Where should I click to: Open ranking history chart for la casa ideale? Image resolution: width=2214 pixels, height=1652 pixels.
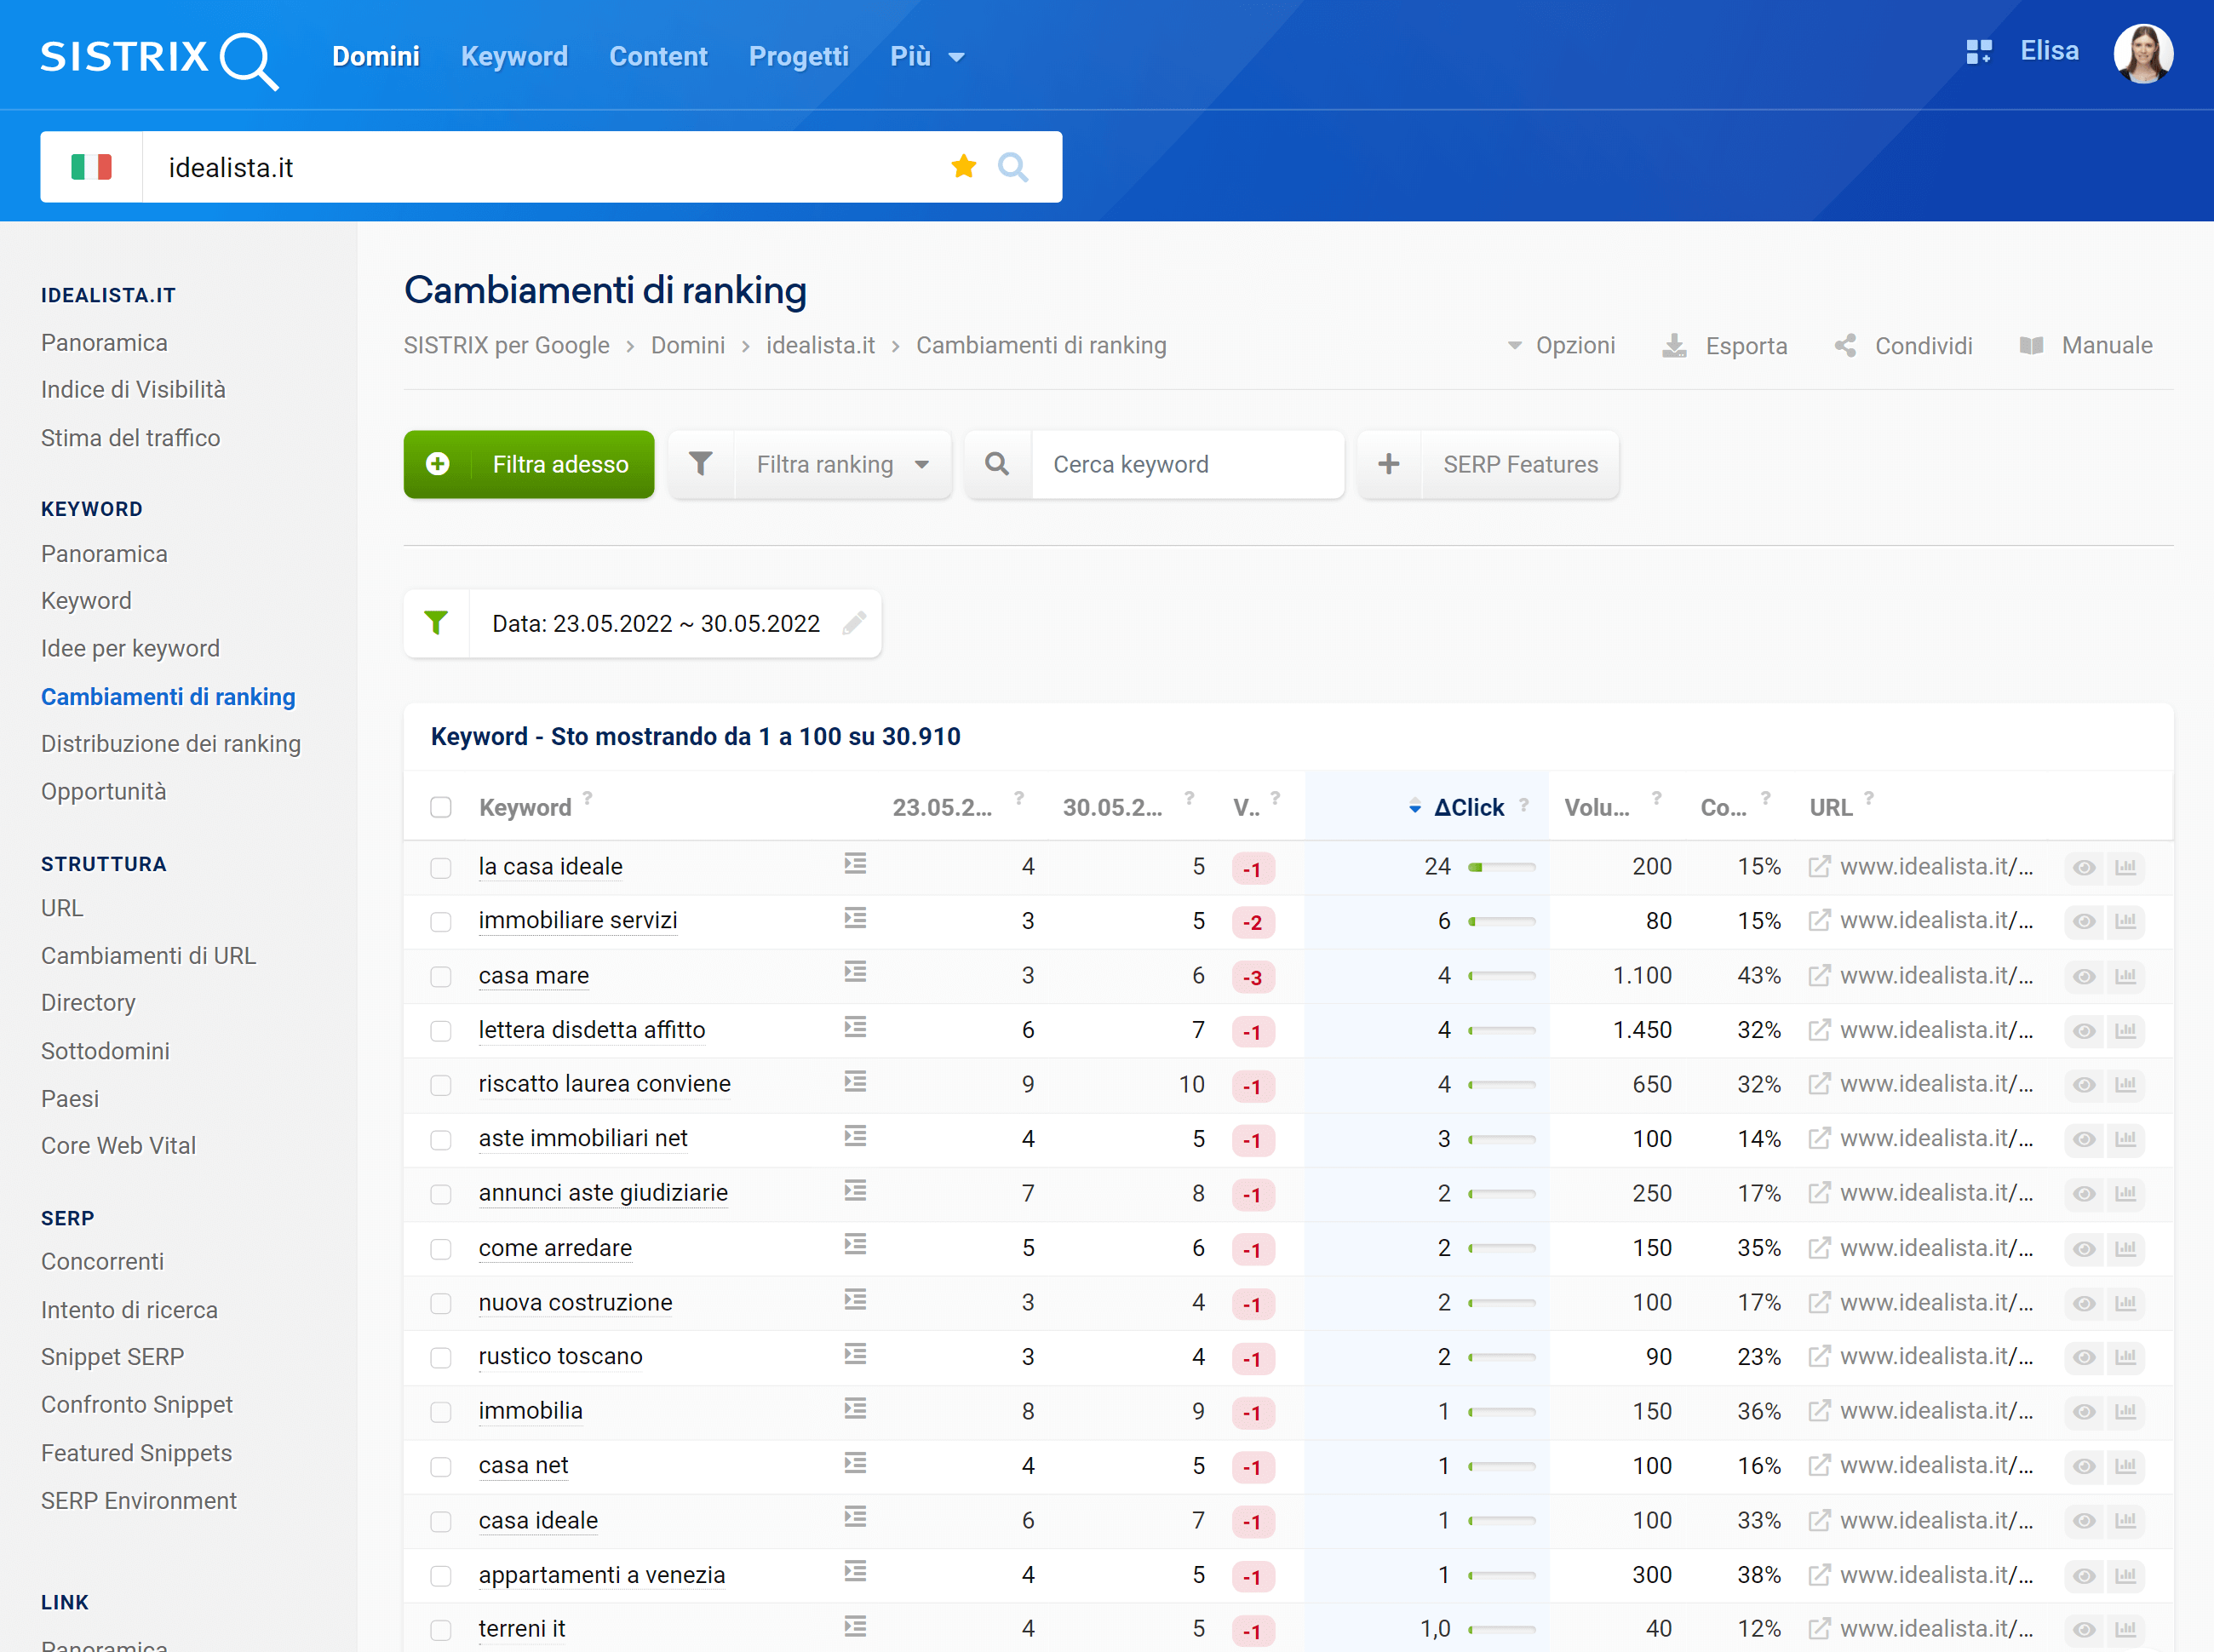[2125, 868]
